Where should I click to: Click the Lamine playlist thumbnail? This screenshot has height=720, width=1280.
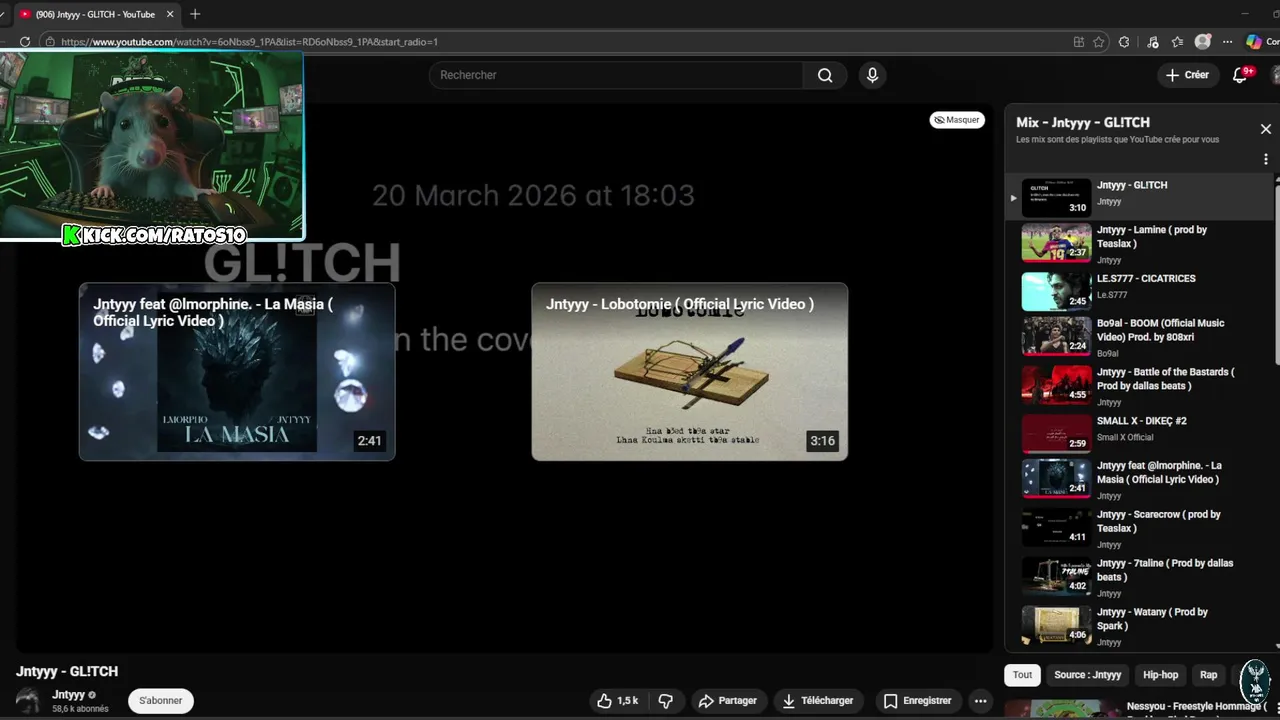(x=1056, y=243)
